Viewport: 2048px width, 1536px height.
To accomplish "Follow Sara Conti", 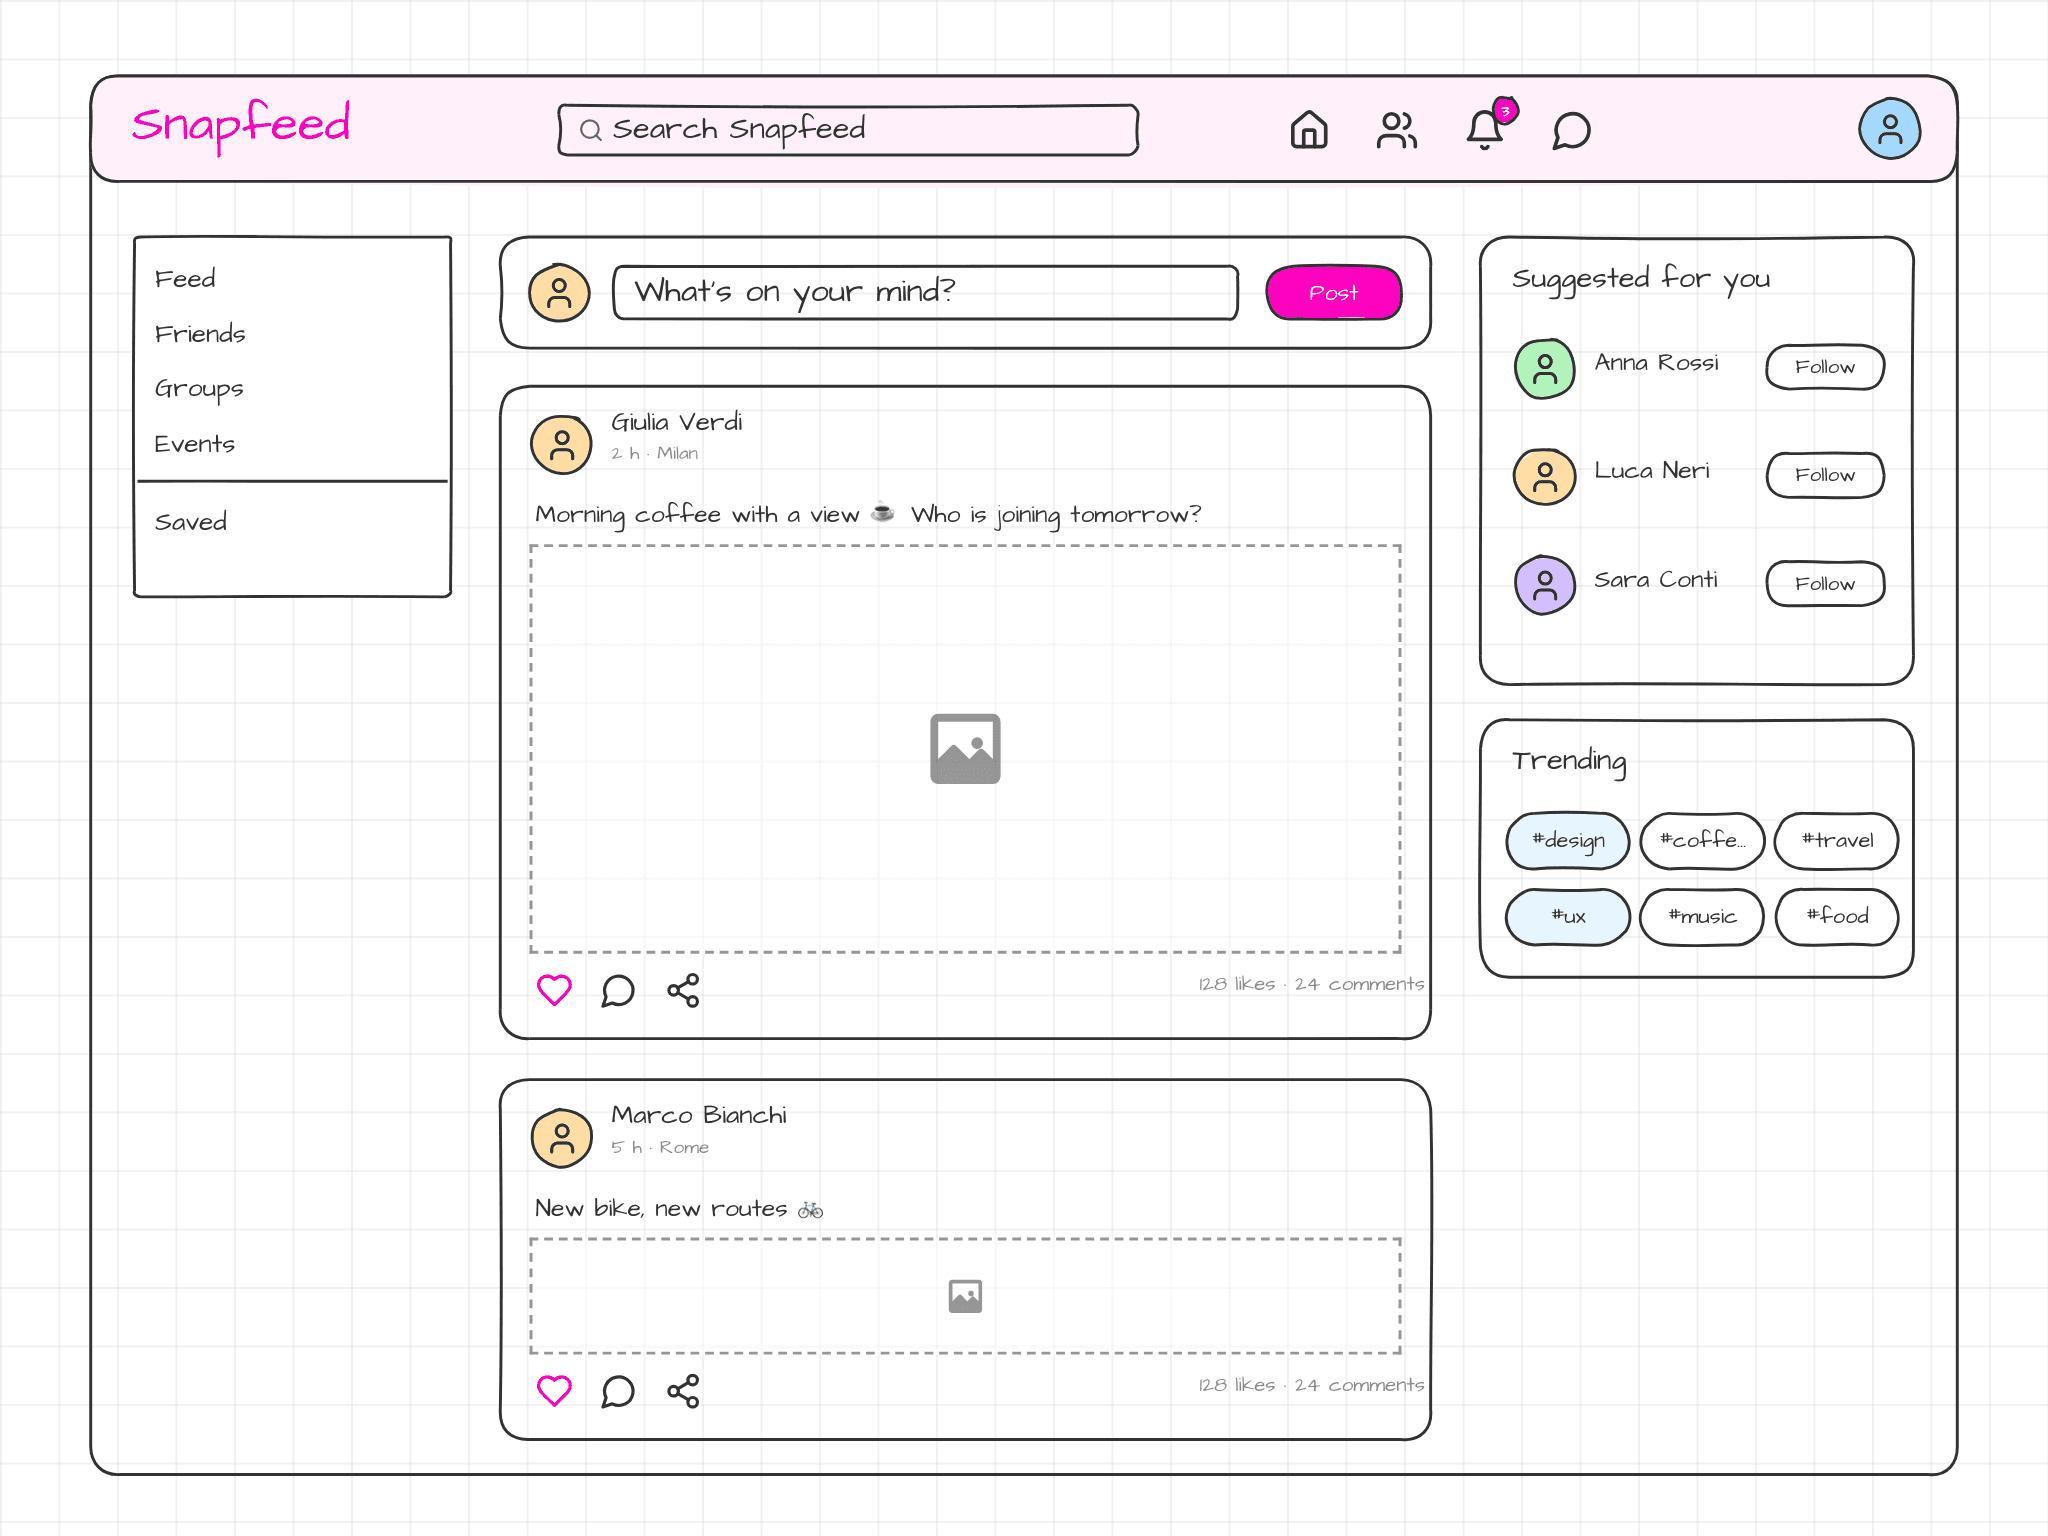I will pos(1825,584).
